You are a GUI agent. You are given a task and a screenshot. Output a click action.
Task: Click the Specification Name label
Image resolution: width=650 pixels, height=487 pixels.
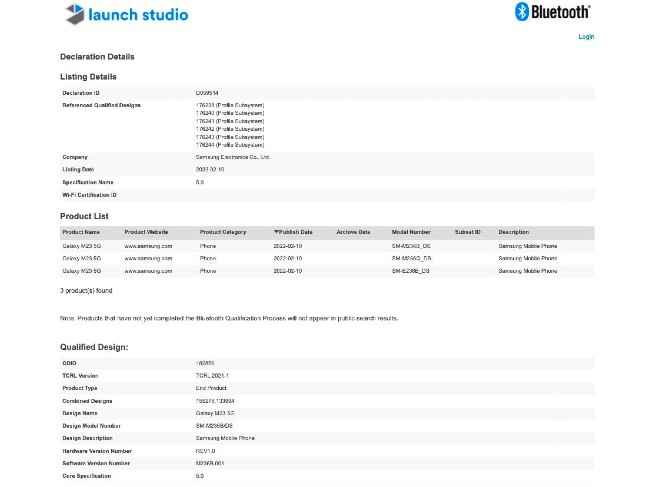87,182
